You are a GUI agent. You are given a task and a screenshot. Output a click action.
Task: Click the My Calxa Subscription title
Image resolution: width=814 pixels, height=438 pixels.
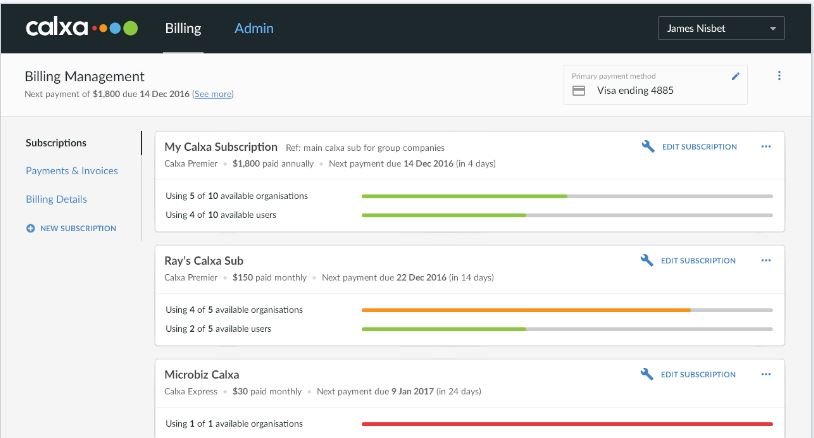pyautogui.click(x=221, y=147)
